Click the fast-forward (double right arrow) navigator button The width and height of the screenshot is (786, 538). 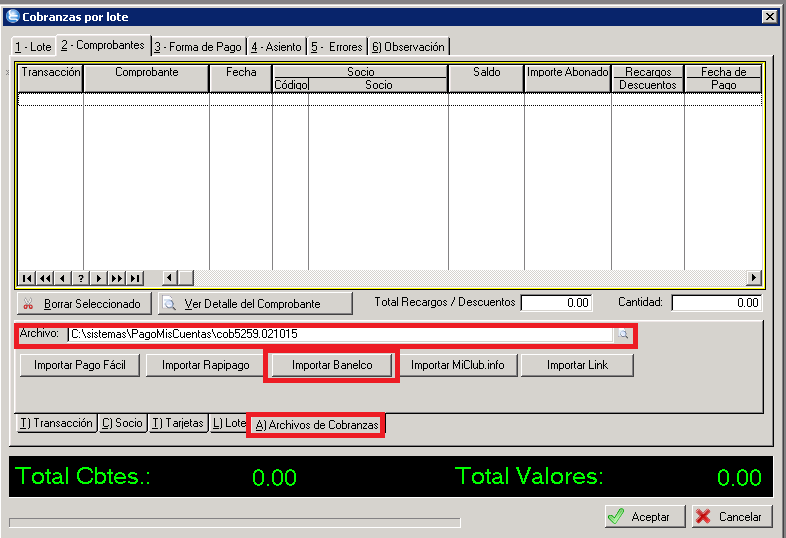(x=117, y=278)
